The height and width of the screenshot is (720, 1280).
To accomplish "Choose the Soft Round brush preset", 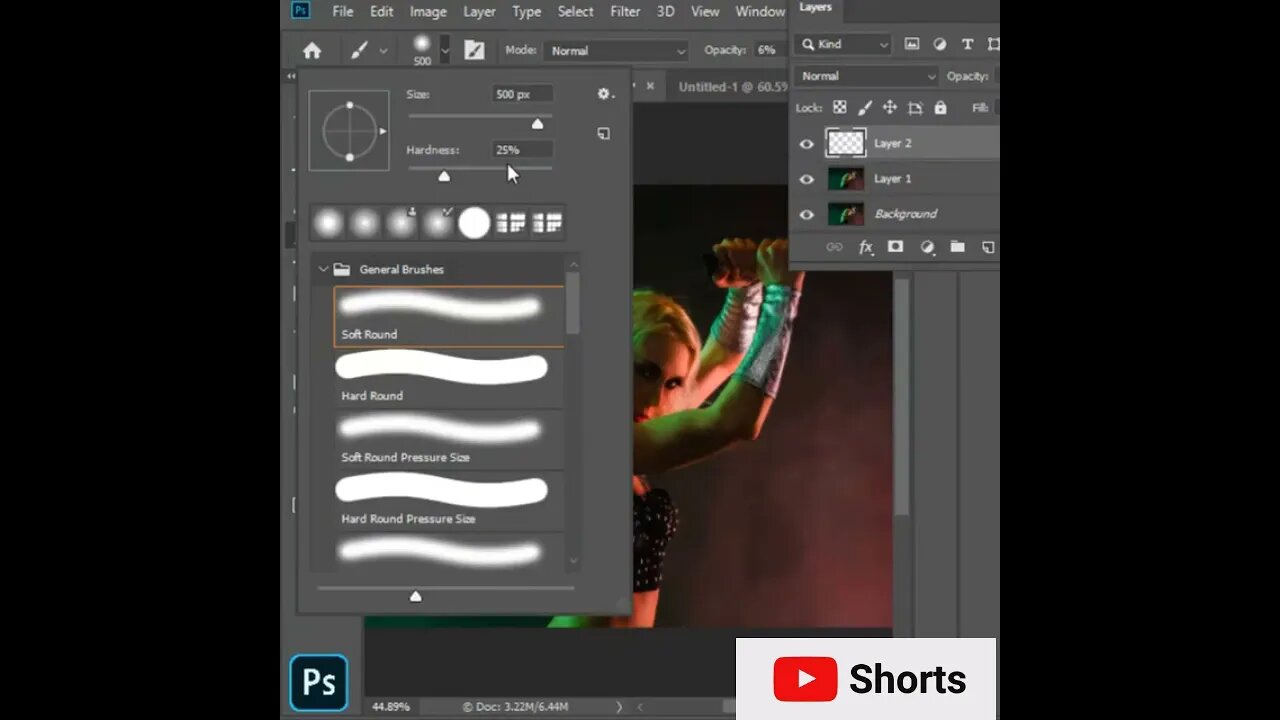I will pyautogui.click(x=449, y=316).
